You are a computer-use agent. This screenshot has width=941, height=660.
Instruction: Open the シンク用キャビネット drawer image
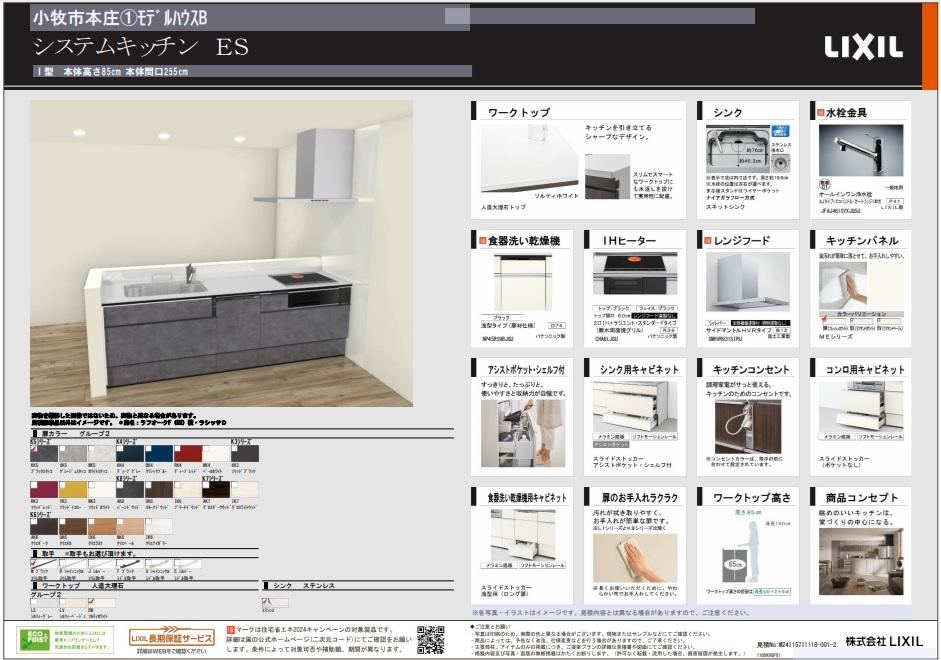point(635,406)
